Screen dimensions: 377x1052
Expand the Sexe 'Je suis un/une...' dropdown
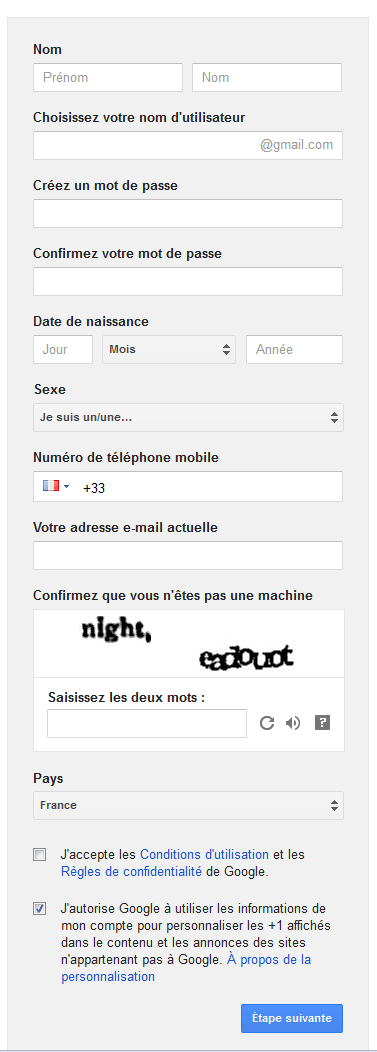point(188,417)
